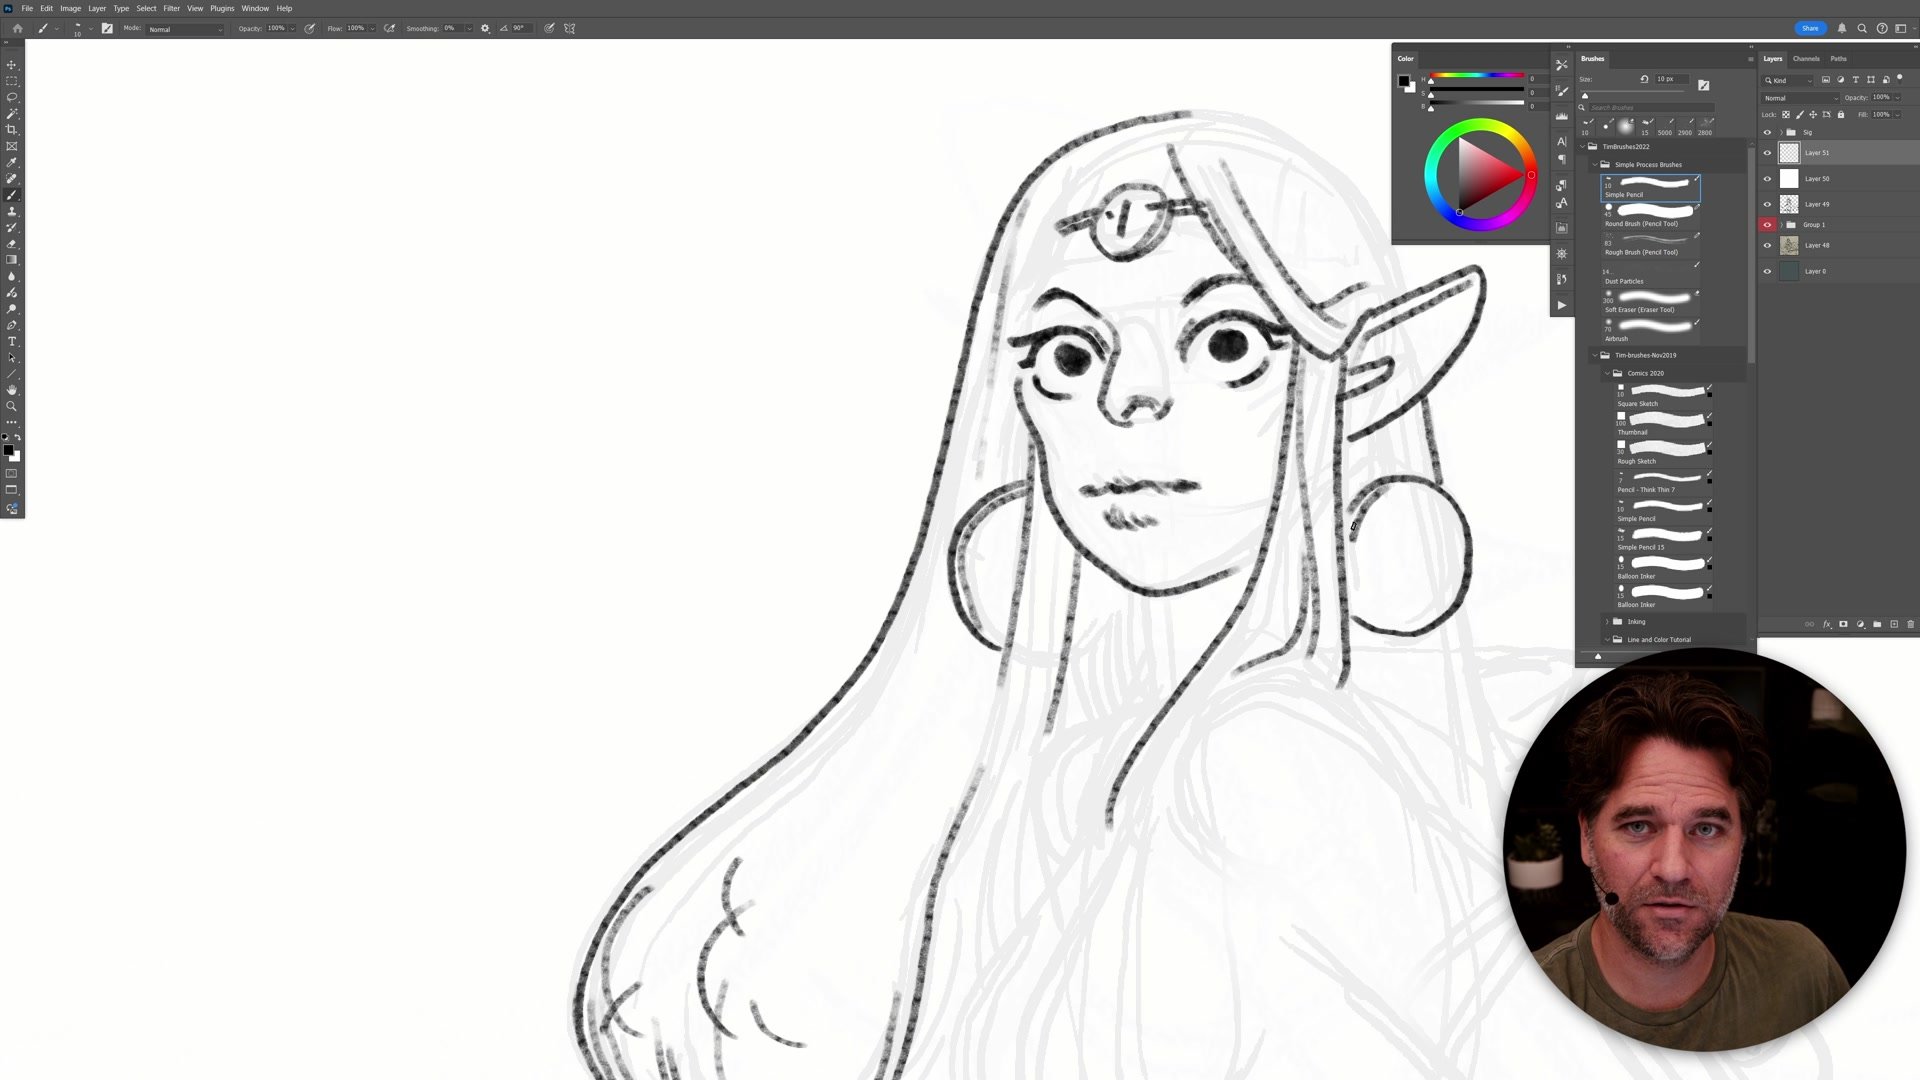The width and height of the screenshot is (1920, 1080).
Task: Switch to the Channels tab
Action: [1806, 59]
